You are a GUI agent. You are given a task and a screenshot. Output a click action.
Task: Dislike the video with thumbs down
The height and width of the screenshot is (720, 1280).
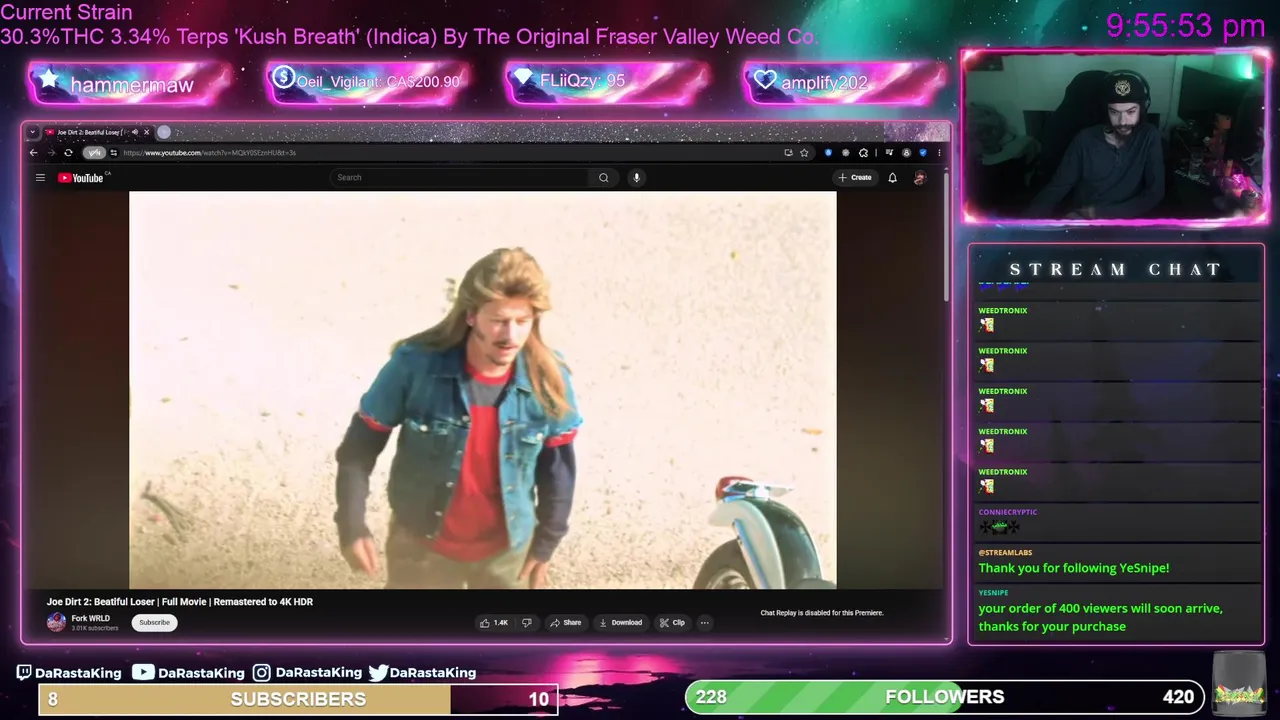527,623
